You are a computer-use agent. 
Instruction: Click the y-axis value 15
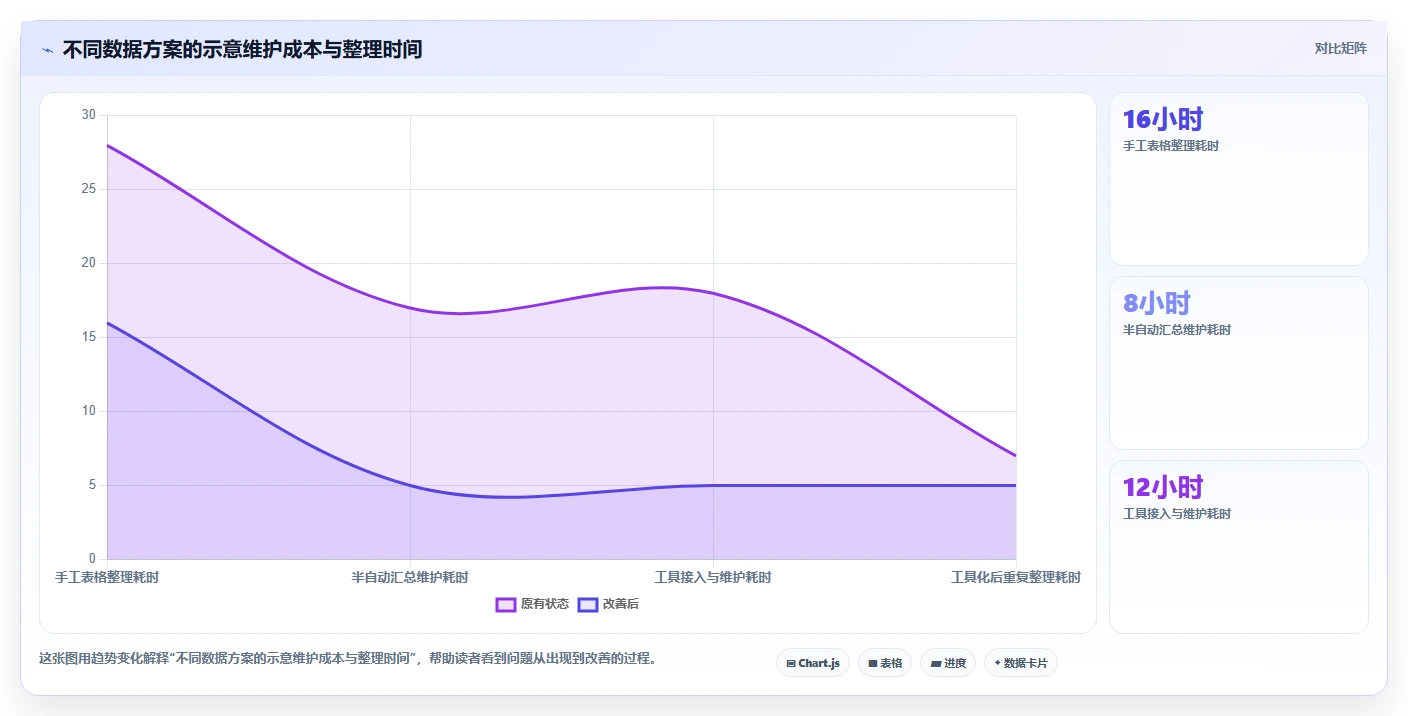point(89,337)
